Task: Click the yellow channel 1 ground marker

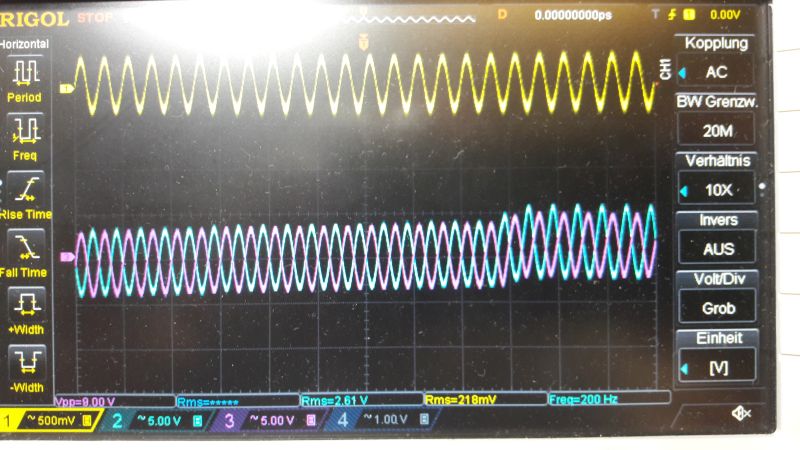Action: [x=67, y=89]
